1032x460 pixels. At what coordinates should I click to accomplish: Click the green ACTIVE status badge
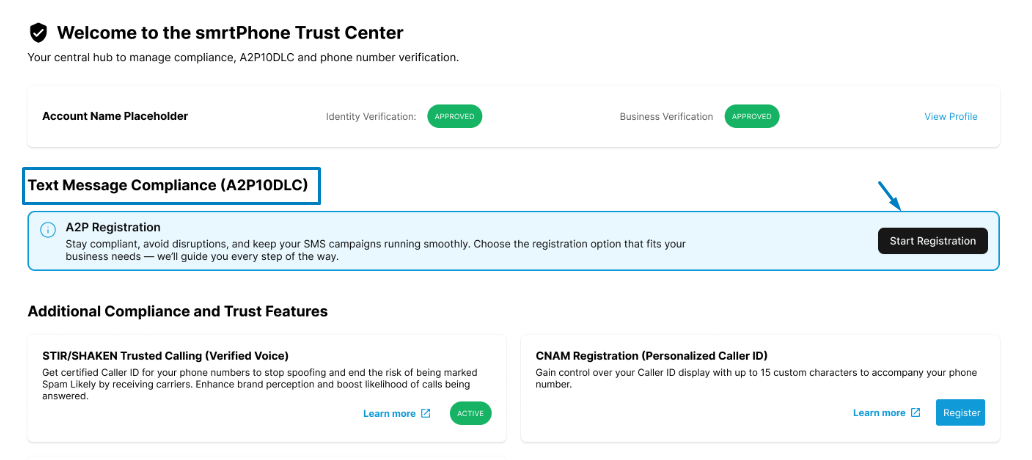(x=471, y=413)
